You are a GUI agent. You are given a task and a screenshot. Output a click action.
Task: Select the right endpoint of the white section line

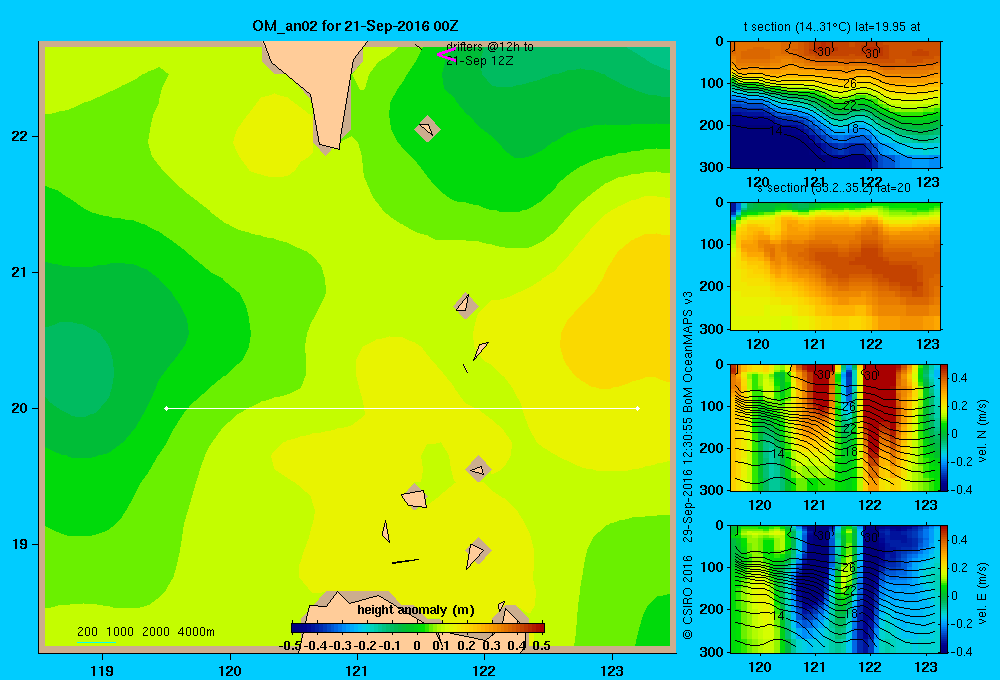pyautogui.click(x=638, y=408)
